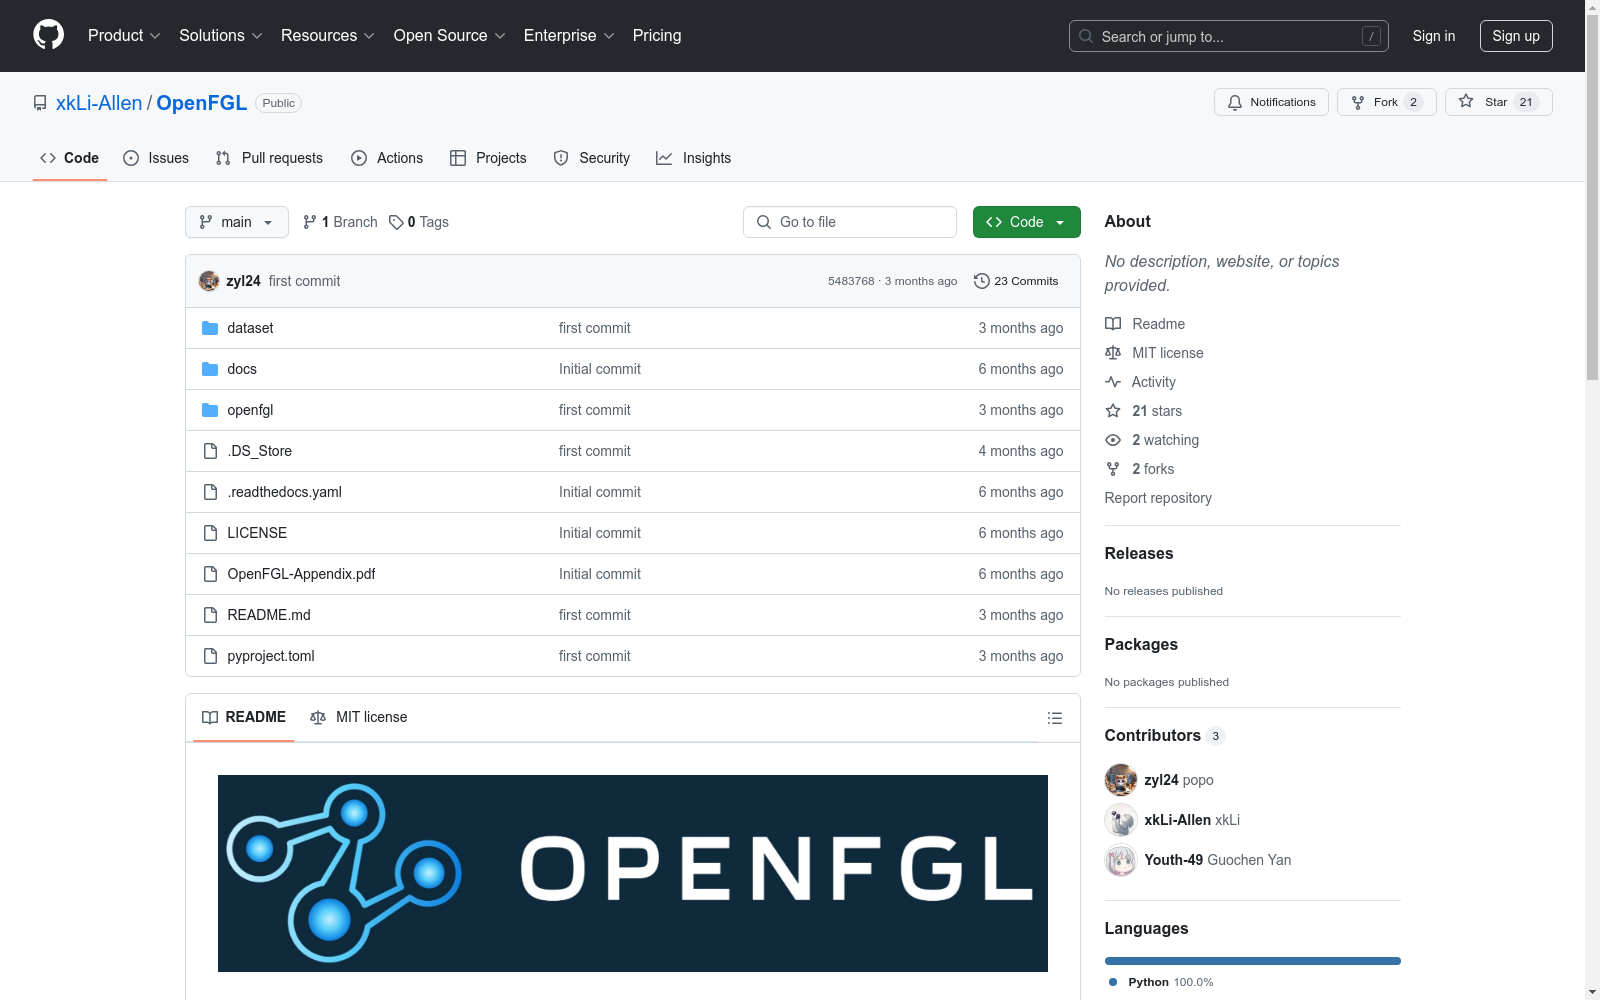Image resolution: width=1600 pixels, height=1000 pixels.
Task: Go to the Pricing page
Action: click(x=657, y=35)
